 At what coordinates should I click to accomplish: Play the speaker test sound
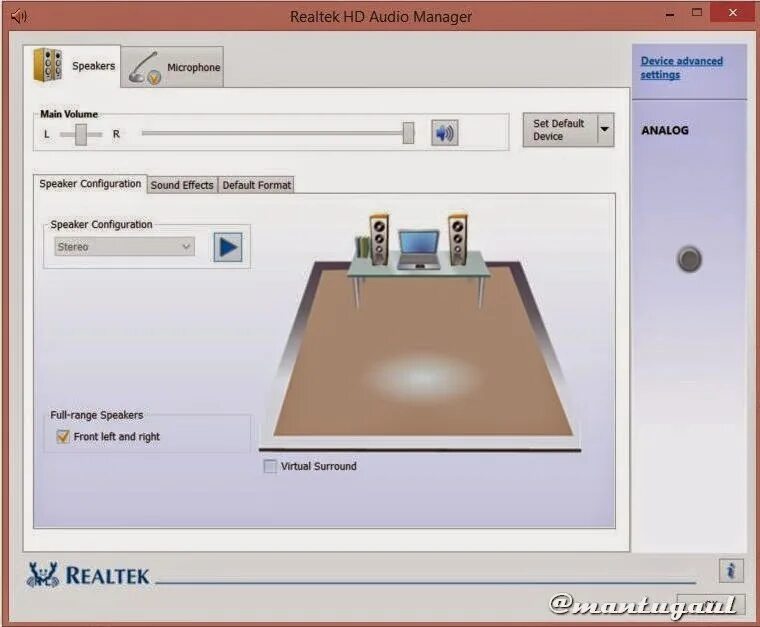tap(228, 247)
